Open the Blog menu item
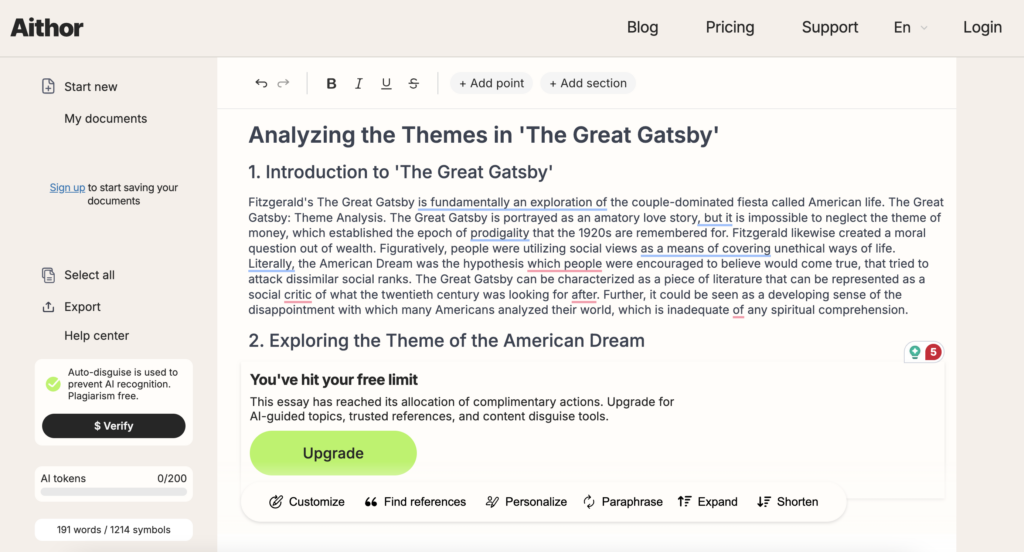Screen dimensions: 1024x552 (x=642, y=28)
